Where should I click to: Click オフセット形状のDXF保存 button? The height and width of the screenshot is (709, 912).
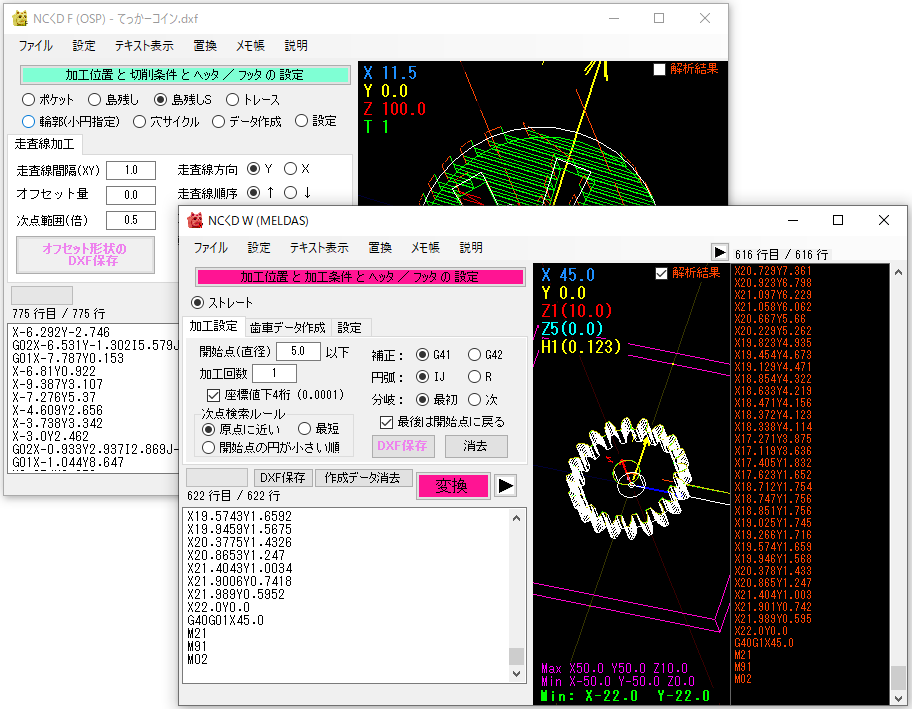[85, 255]
